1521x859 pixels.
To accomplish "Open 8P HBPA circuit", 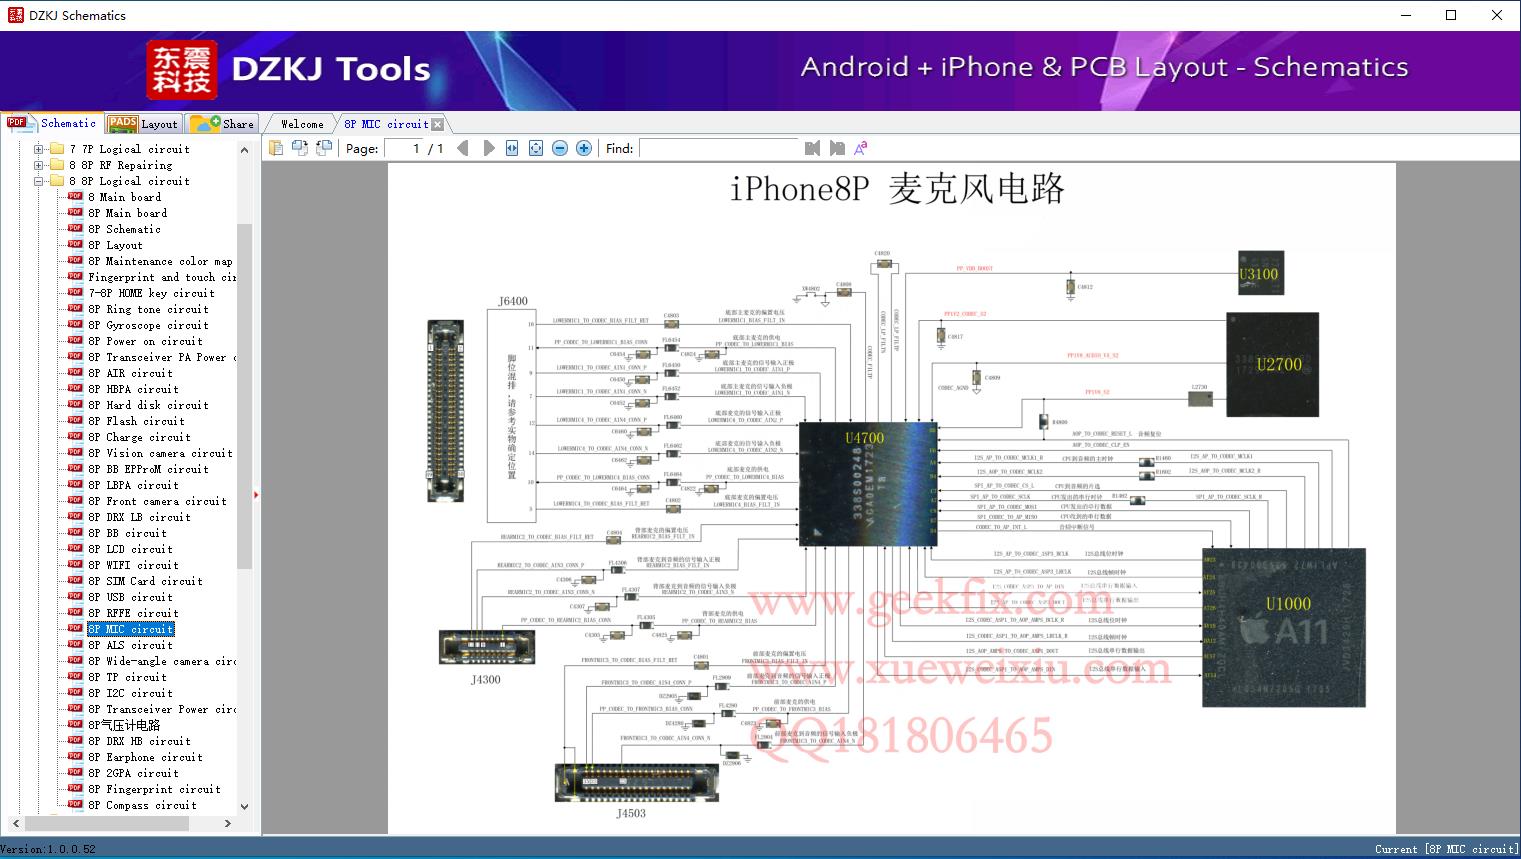I will (133, 389).
